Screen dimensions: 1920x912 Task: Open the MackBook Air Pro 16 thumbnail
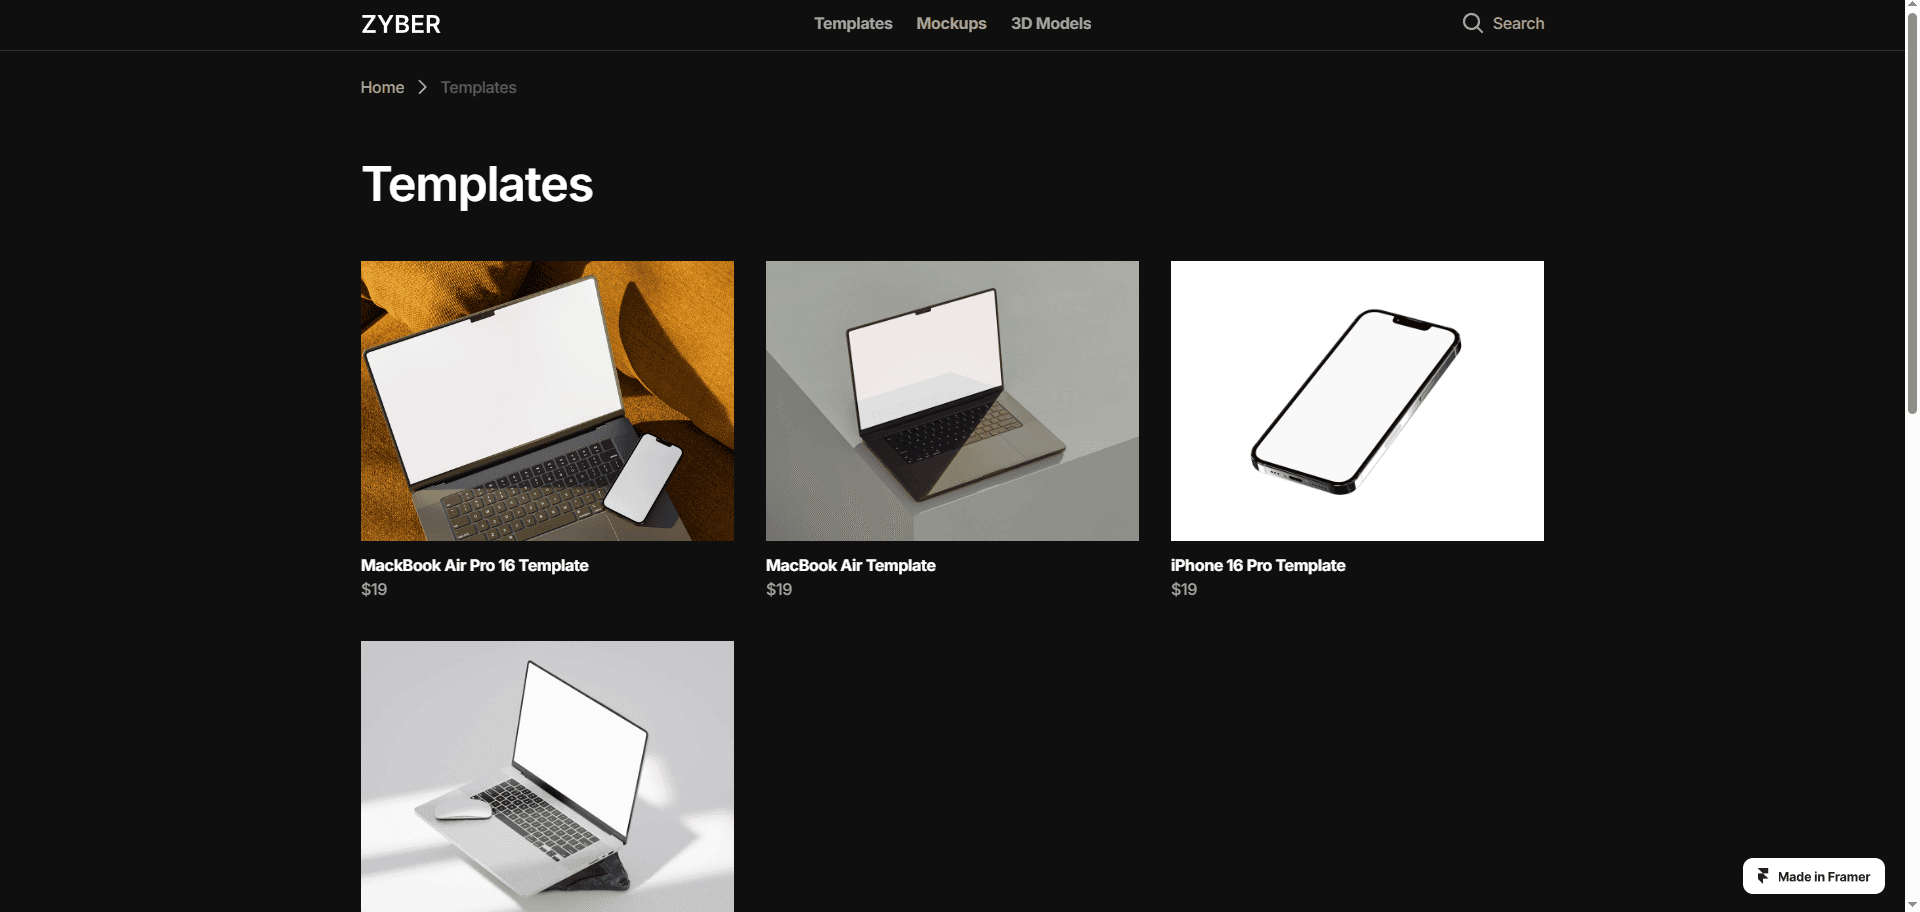coord(547,401)
